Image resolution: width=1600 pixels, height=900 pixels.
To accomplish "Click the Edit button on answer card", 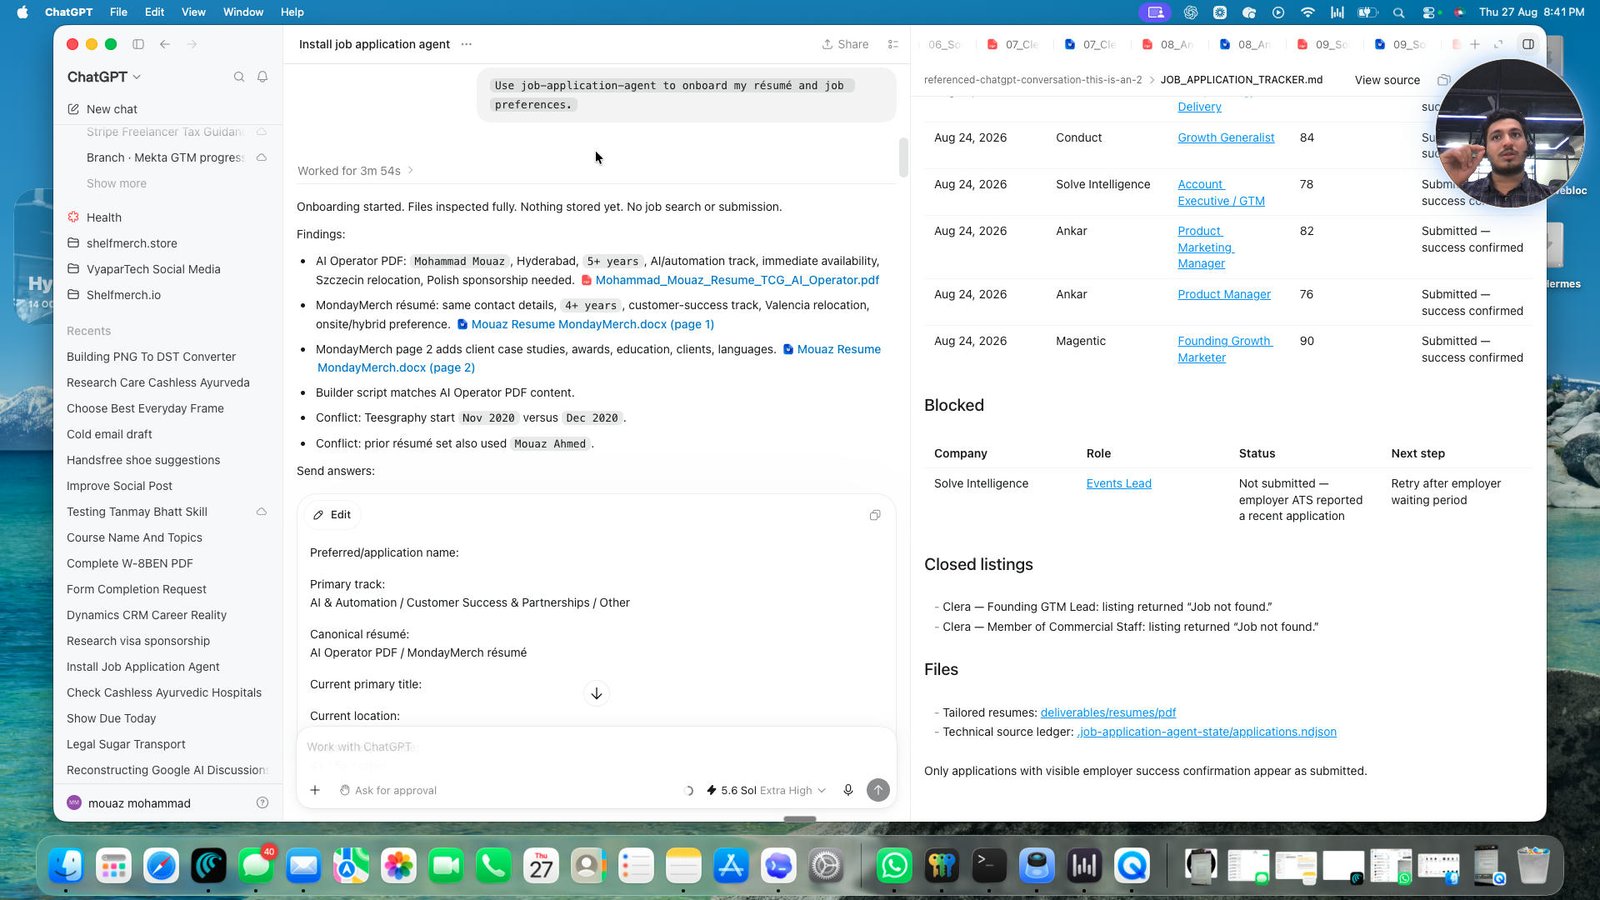I will click(332, 515).
